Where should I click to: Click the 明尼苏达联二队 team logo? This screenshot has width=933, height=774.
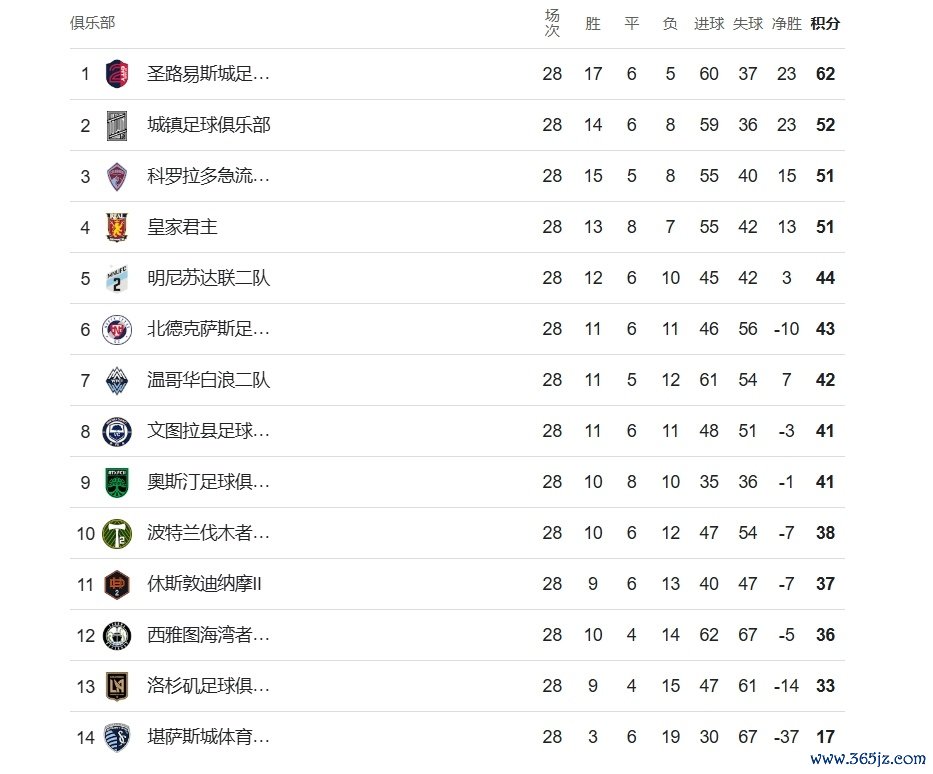point(117,278)
